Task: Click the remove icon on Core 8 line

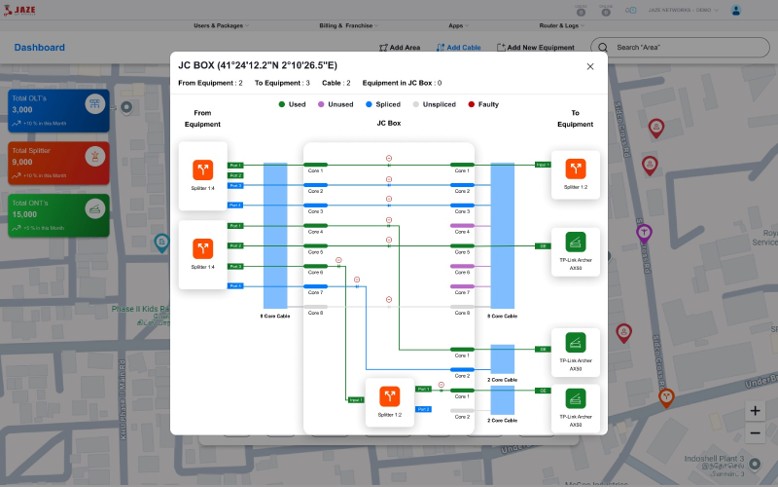Action: 389,299
